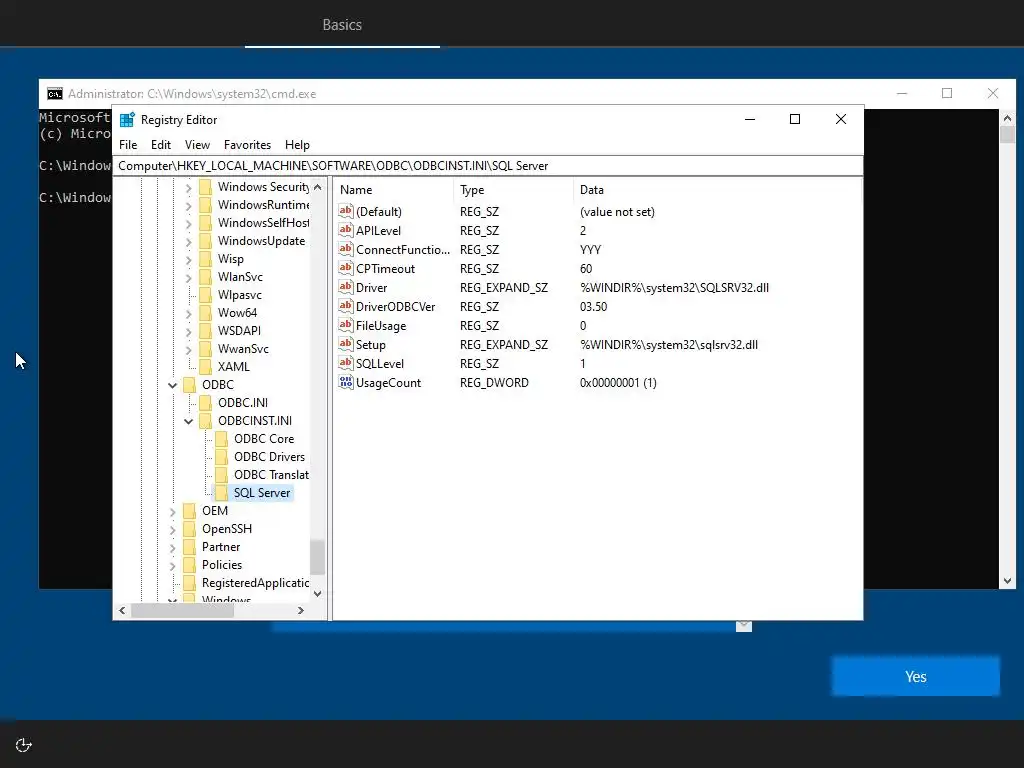Select the CPTimeout value icon
This screenshot has width=1024, height=768.
click(x=345, y=268)
